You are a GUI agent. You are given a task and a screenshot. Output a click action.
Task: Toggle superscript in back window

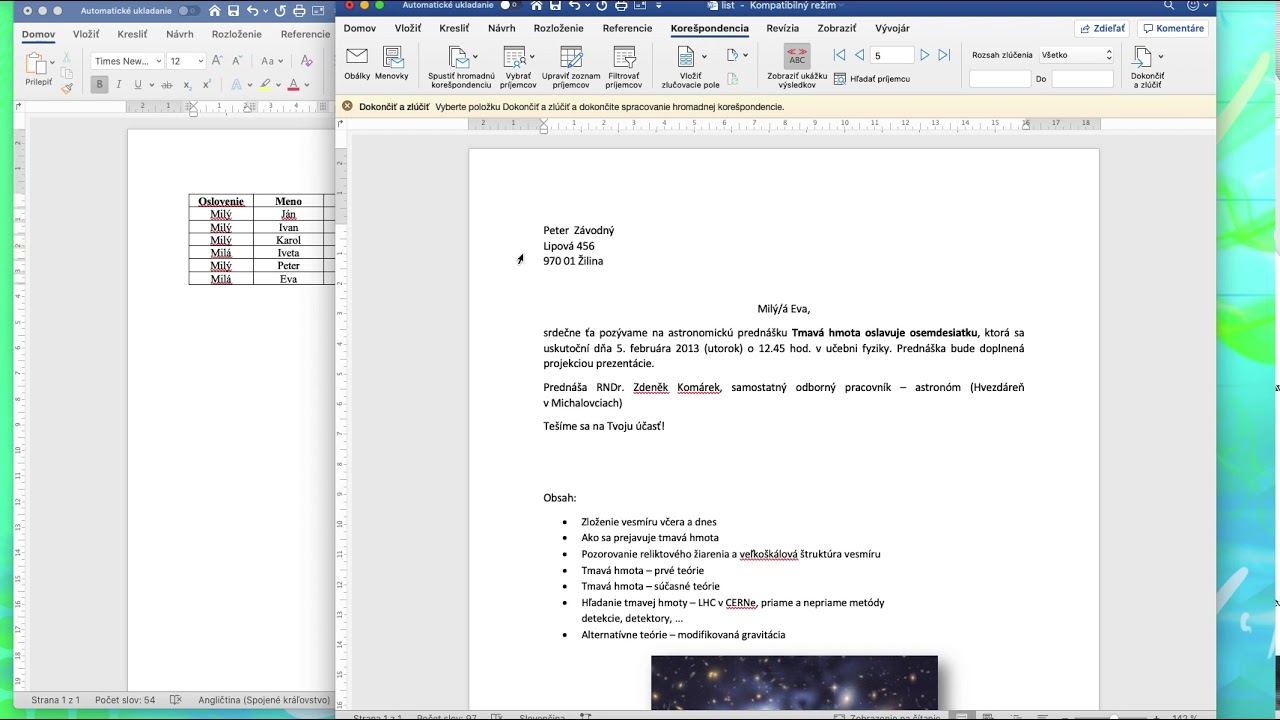pos(206,85)
